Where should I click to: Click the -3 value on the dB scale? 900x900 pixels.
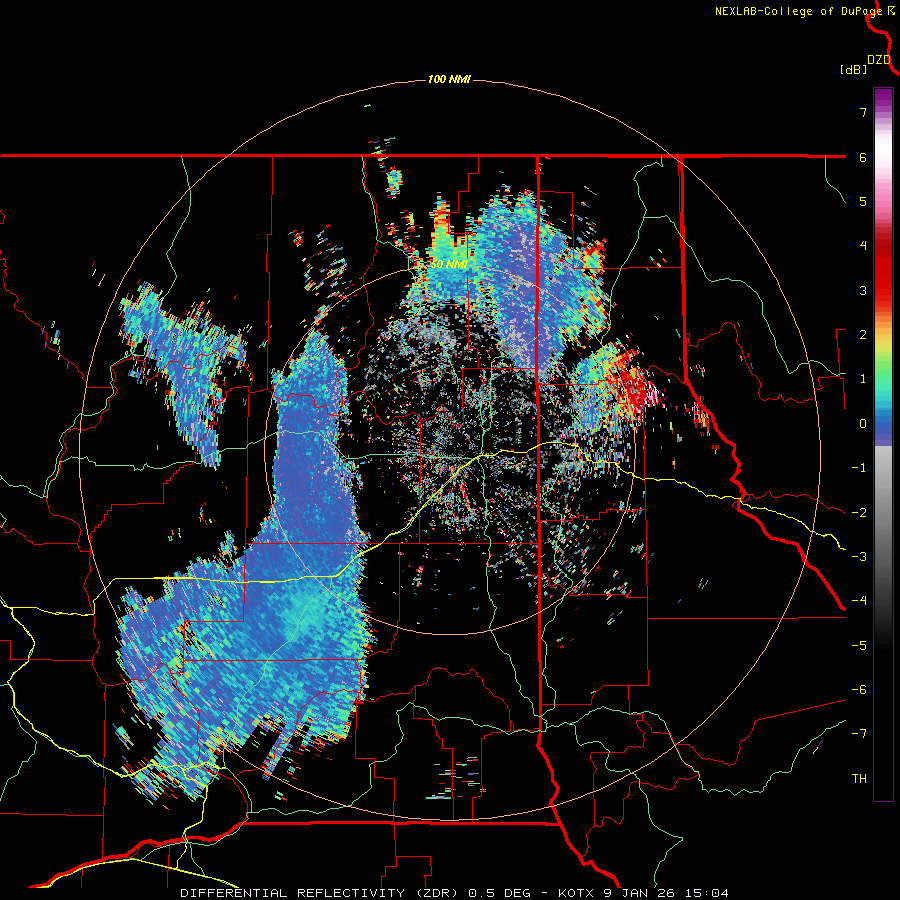click(x=859, y=557)
